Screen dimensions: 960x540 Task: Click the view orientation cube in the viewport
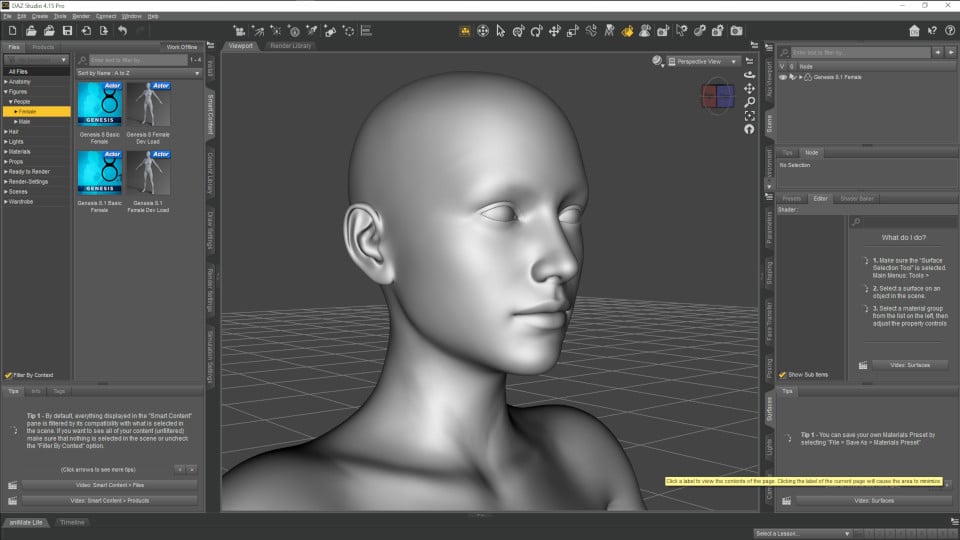[x=718, y=97]
